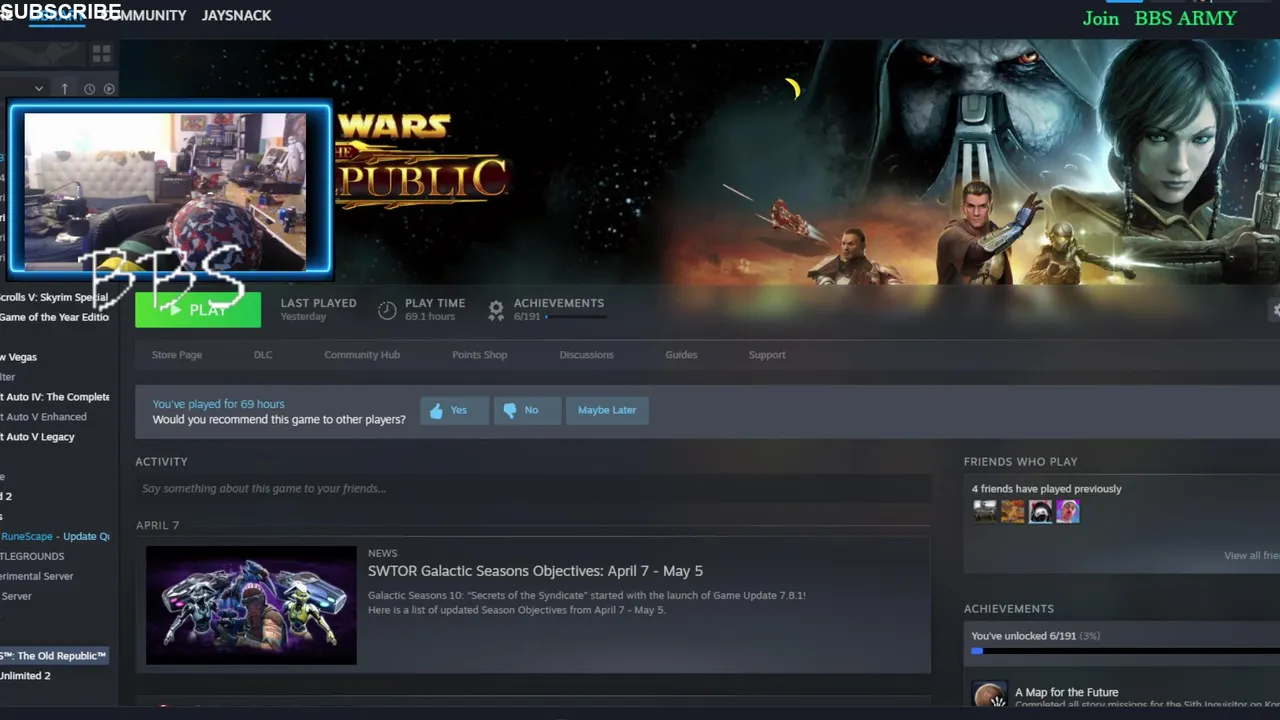
Task: Open the game settings gear icon
Action: pyautogui.click(x=1275, y=310)
